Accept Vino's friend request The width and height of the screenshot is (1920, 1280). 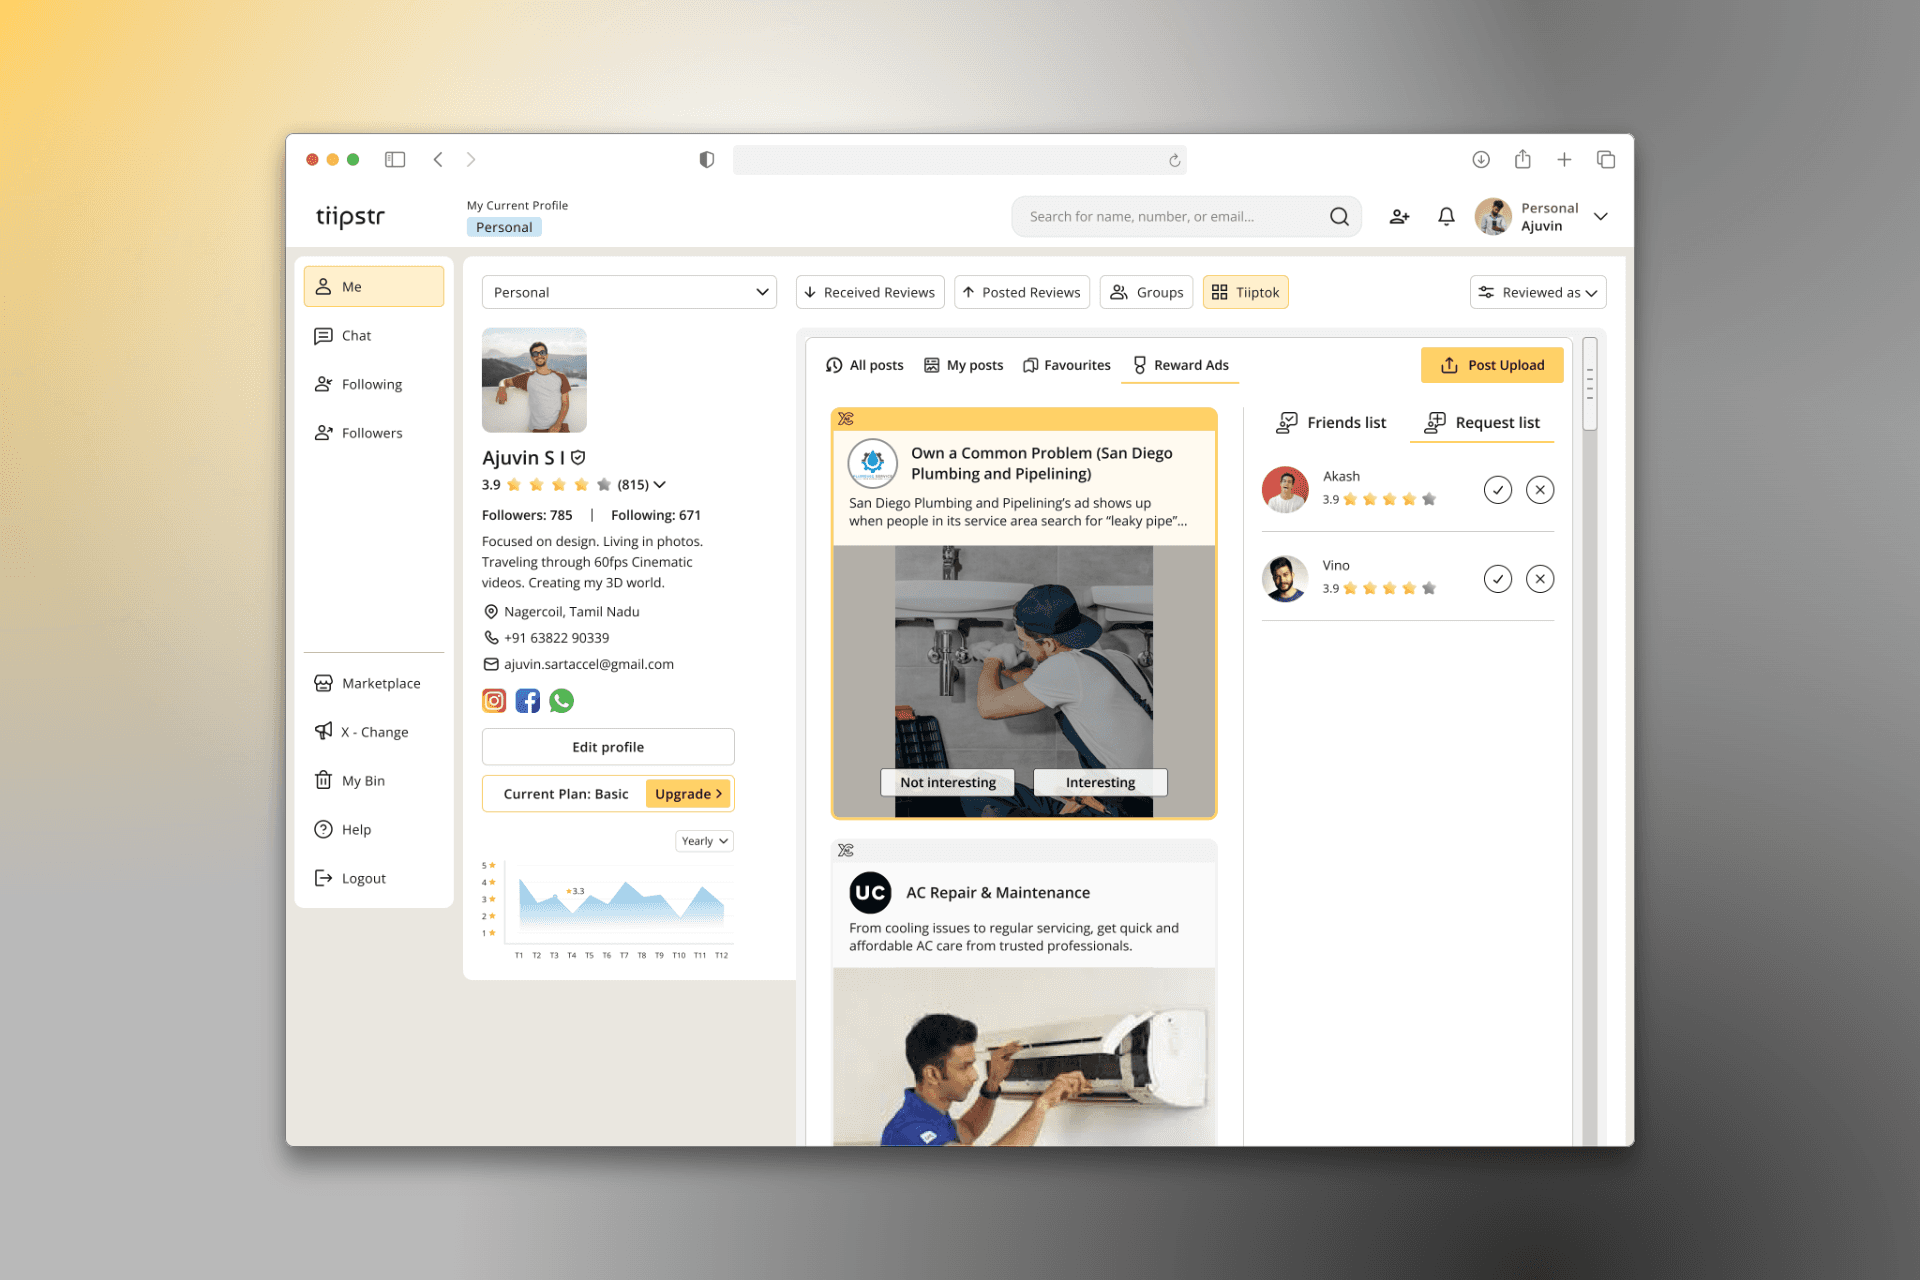(1497, 579)
